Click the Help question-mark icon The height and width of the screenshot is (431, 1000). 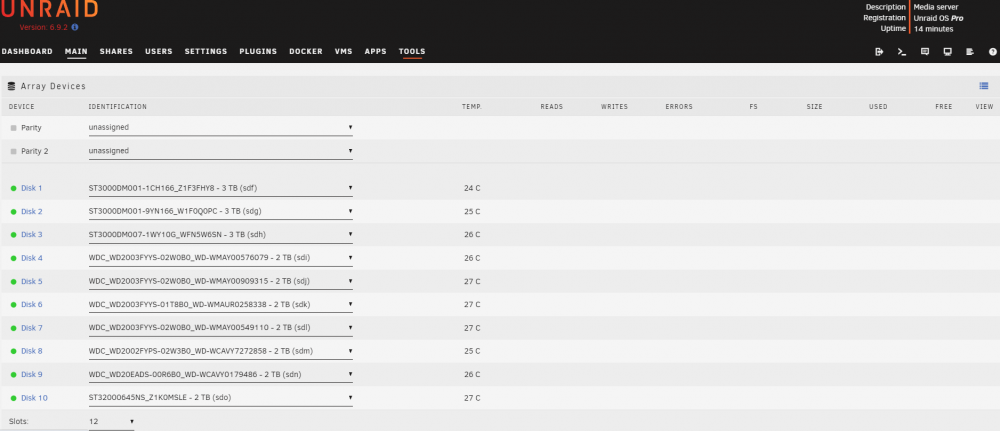tap(992, 52)
